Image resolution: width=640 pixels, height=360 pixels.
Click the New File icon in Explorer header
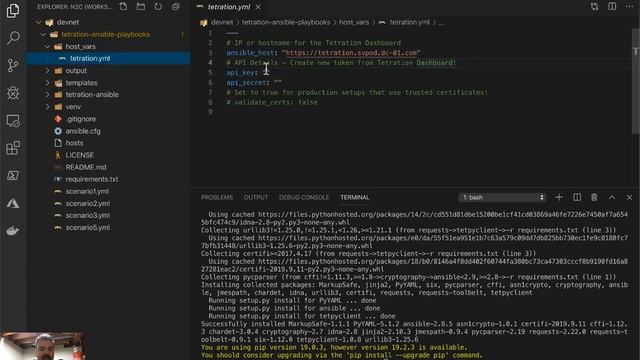[123, 7]
